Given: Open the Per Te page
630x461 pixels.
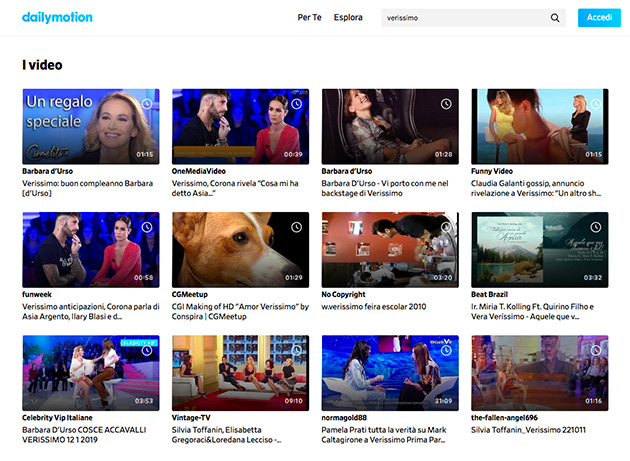Looking at the screenshot, I should point(309,17).
